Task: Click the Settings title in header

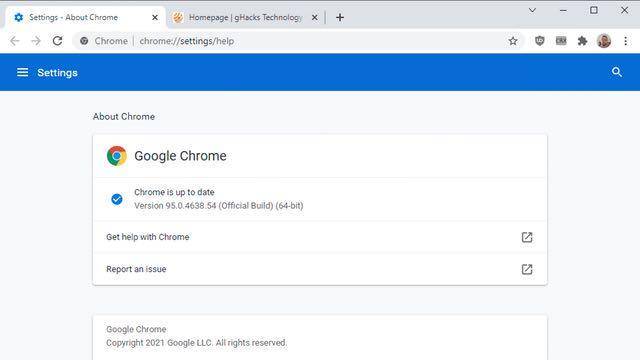Action: point(57,73)
